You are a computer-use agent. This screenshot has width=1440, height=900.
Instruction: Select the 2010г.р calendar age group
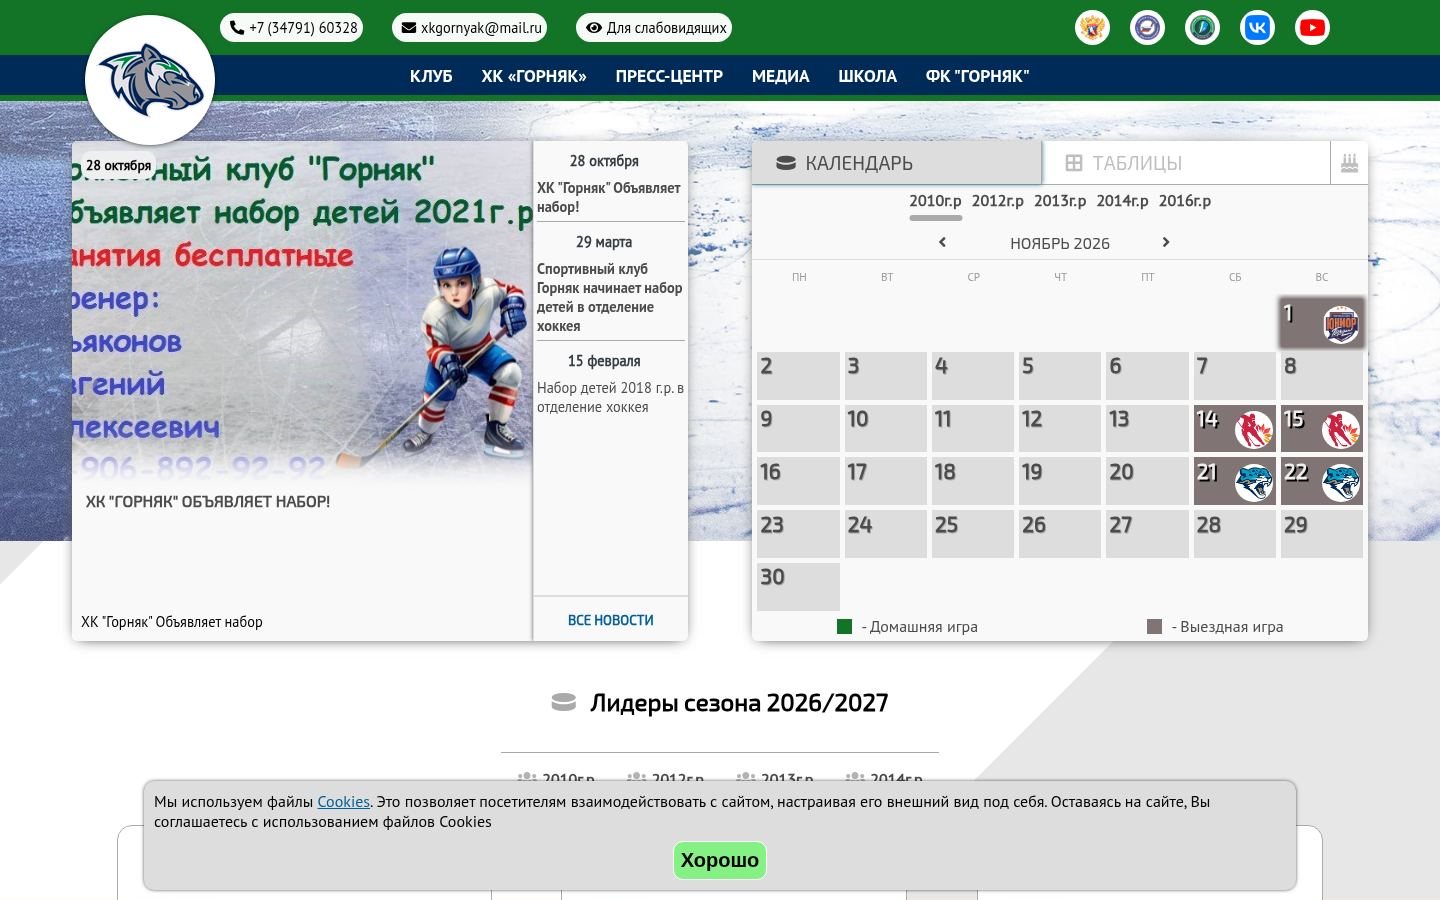tap(935, 201)
